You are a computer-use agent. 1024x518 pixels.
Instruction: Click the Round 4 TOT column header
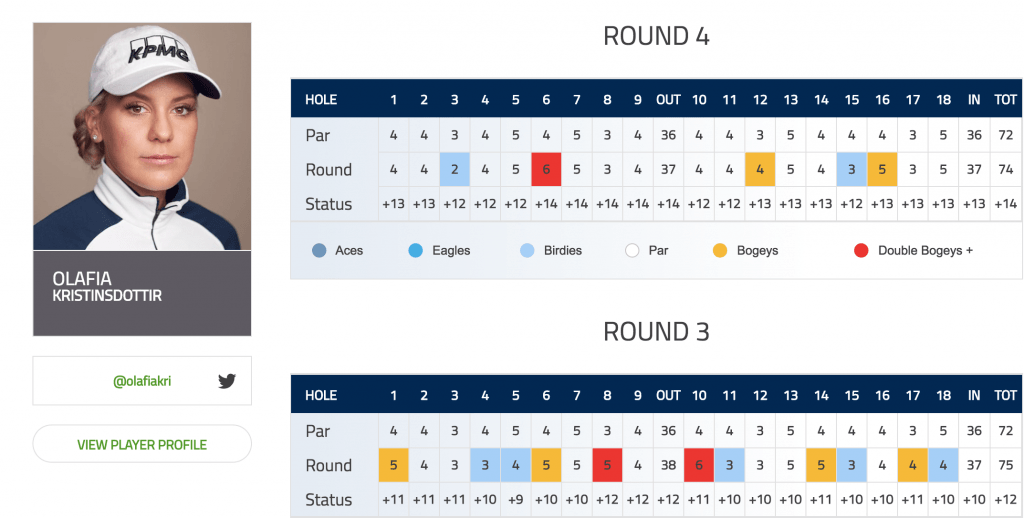click(x=1006, y=99)
